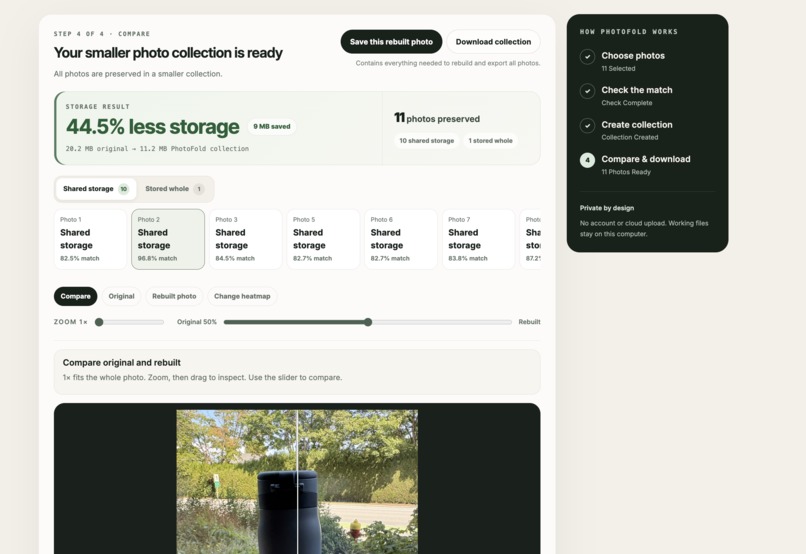This screenshot has height=554, width=806.
Task: Click the Check the match step label
Action: pos(637,90)
